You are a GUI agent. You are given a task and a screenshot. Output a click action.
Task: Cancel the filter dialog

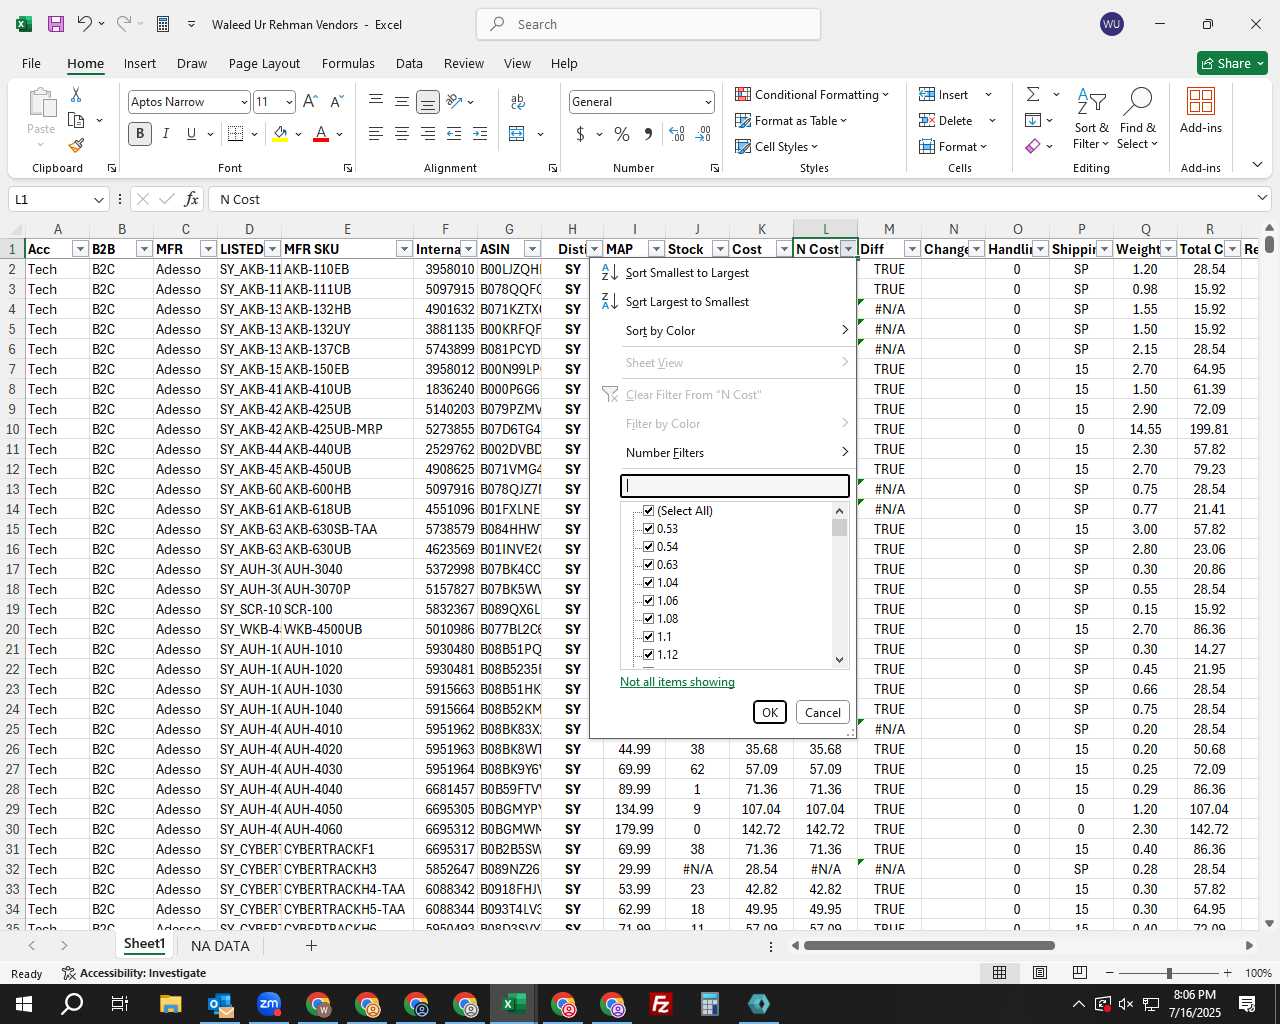[x=823, y=712]
